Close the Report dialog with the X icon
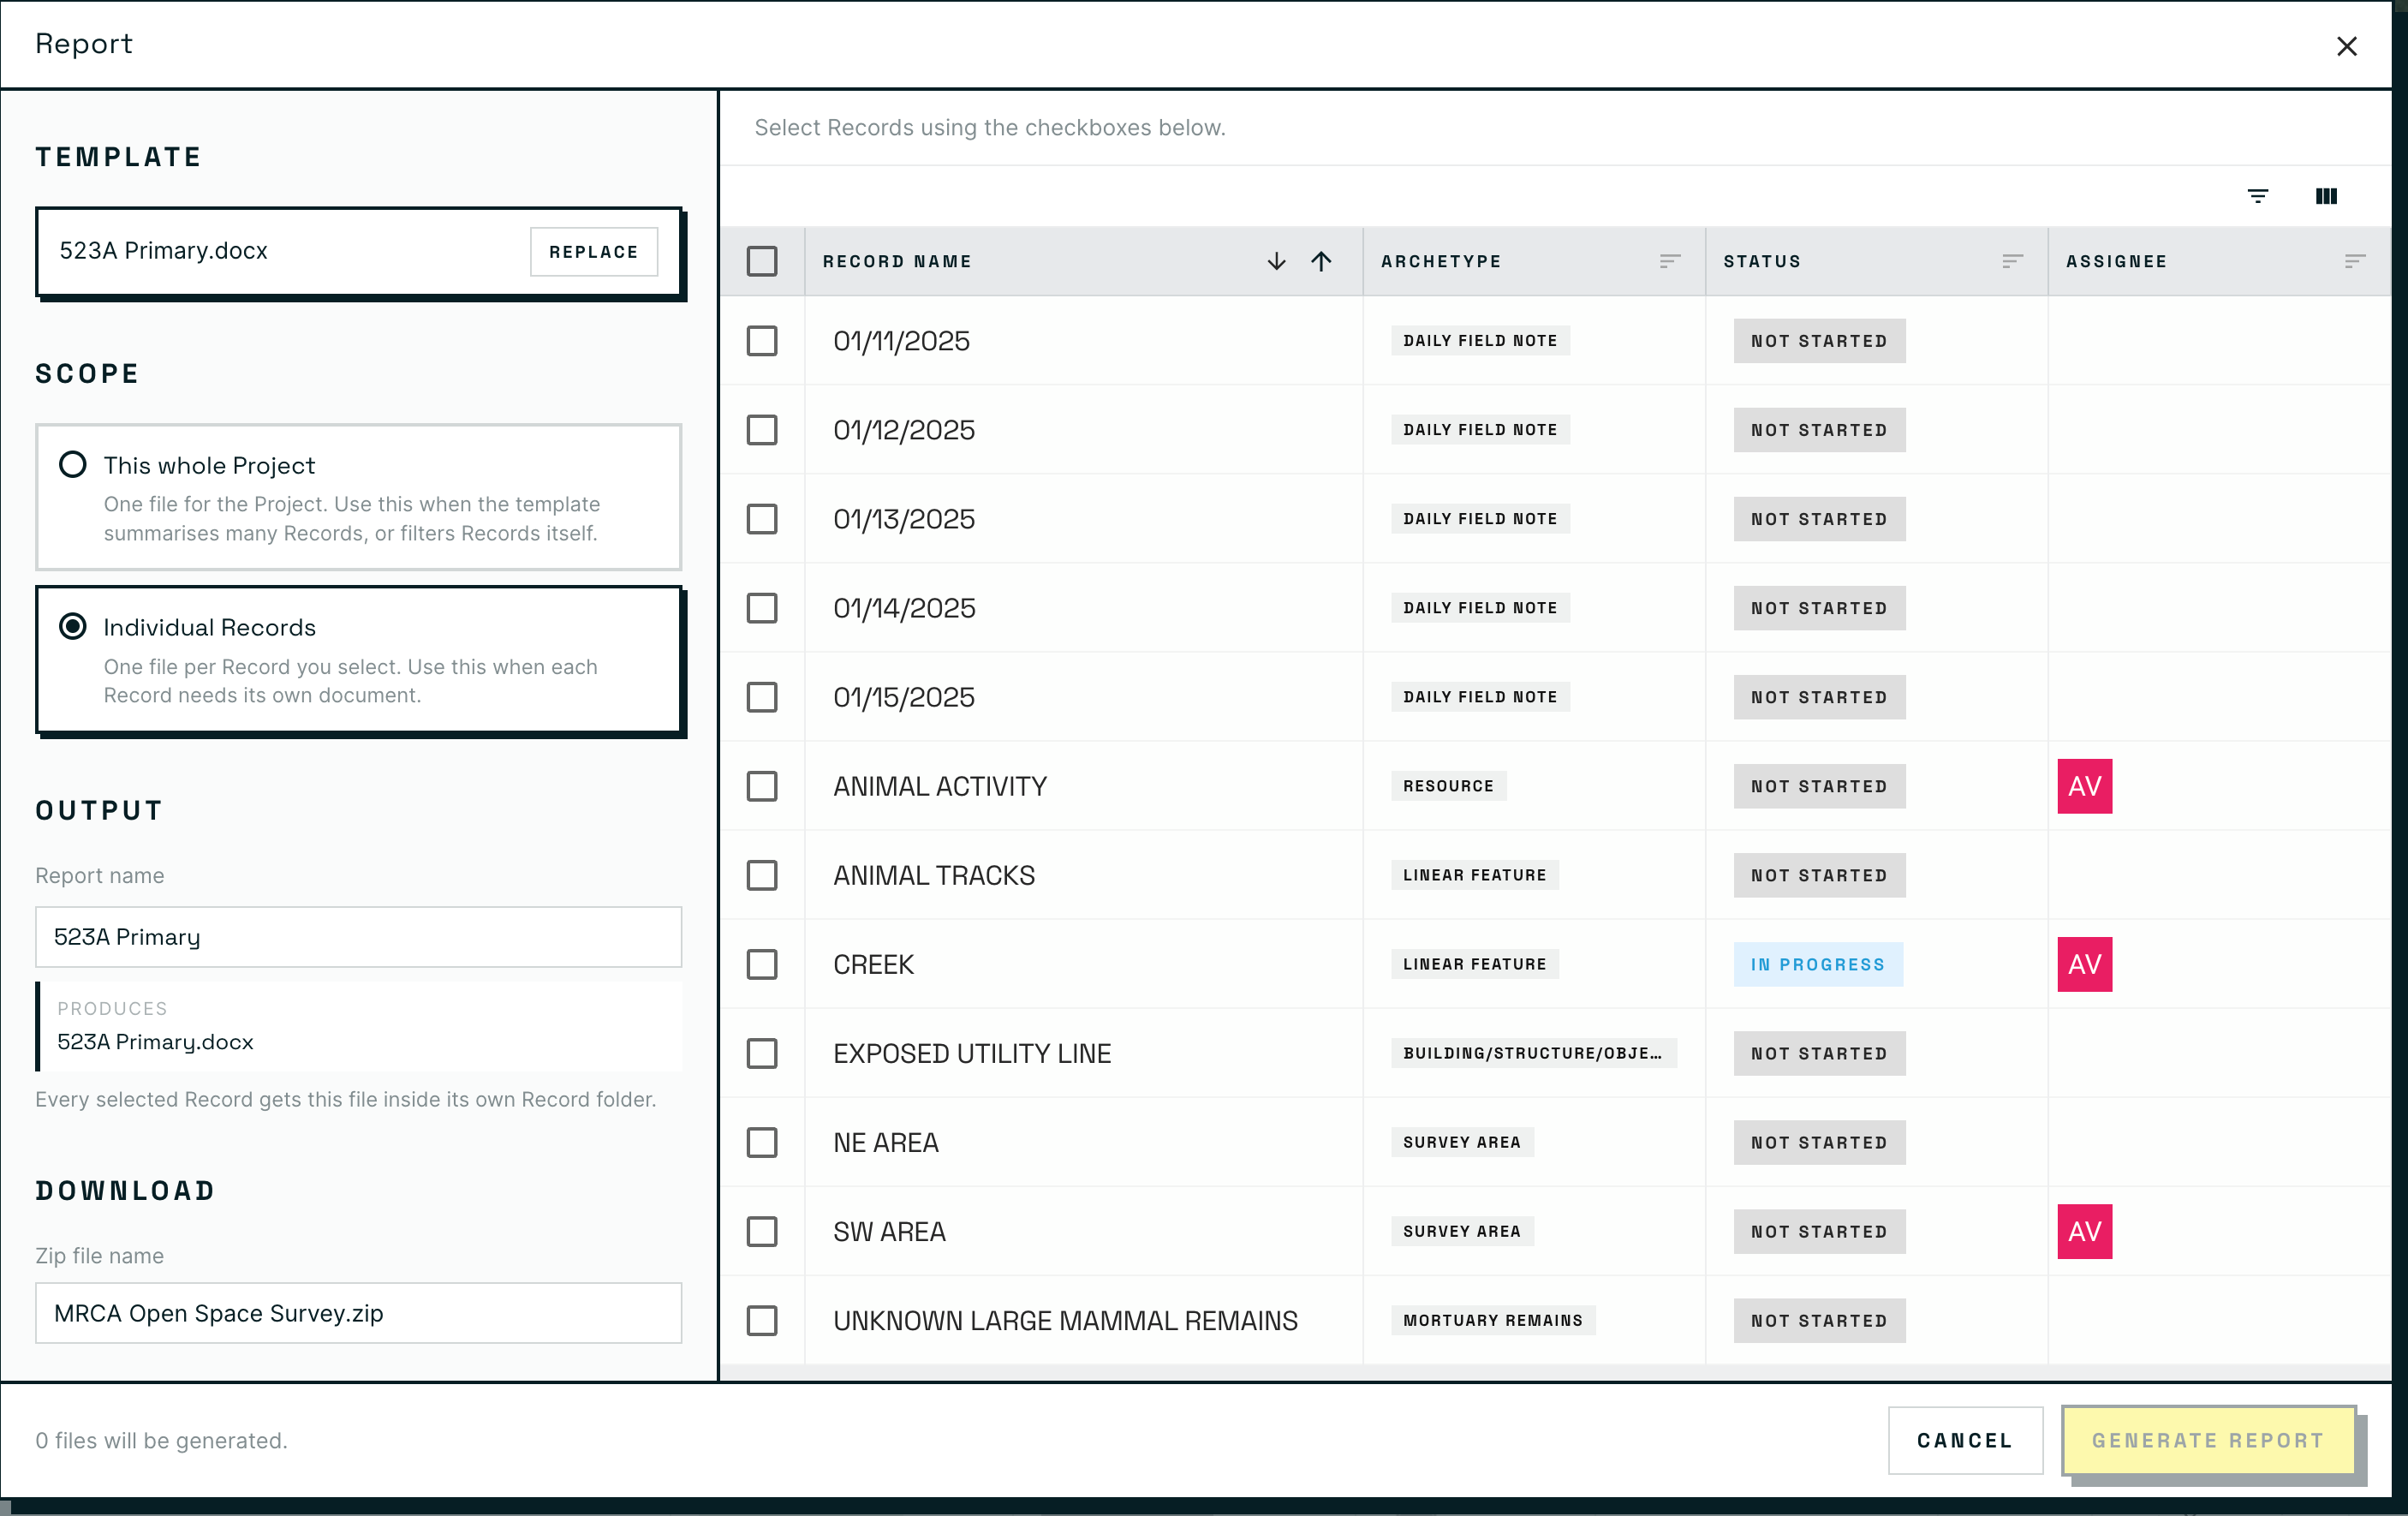This screenshot has width=2408, height=1516. (x=2346, y=46)
